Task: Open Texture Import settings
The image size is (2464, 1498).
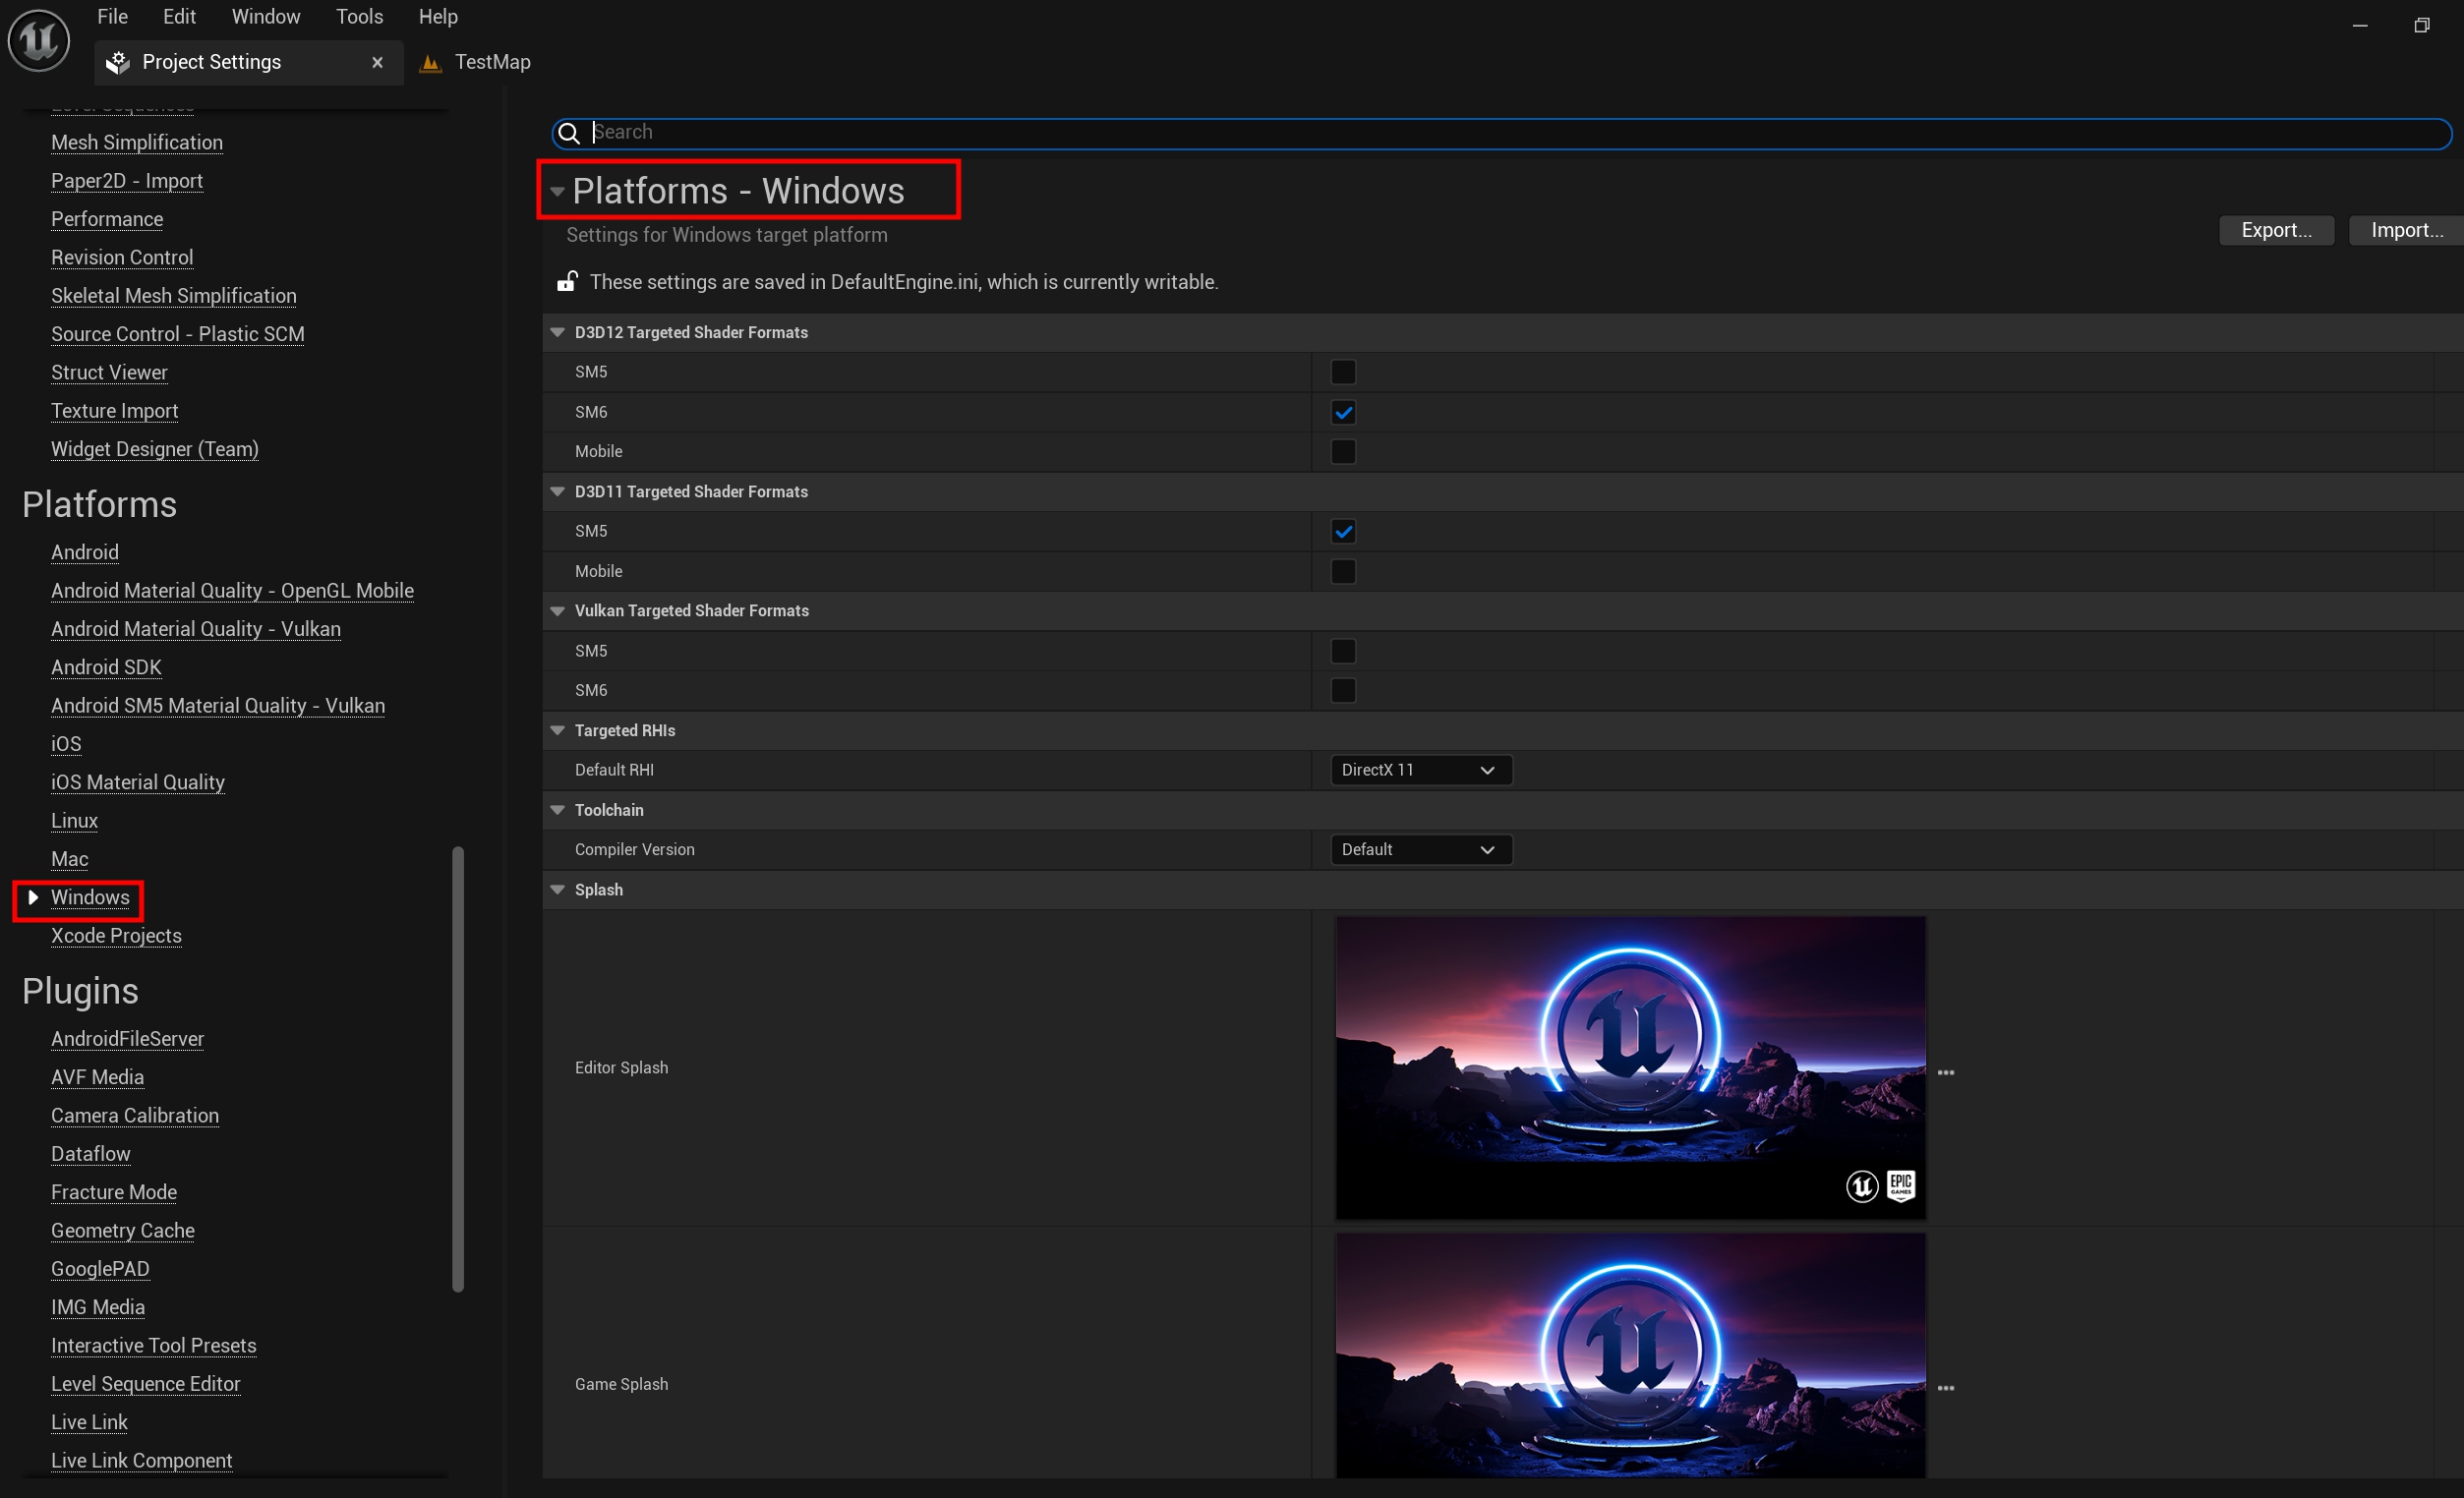Action: pos(115,411)
